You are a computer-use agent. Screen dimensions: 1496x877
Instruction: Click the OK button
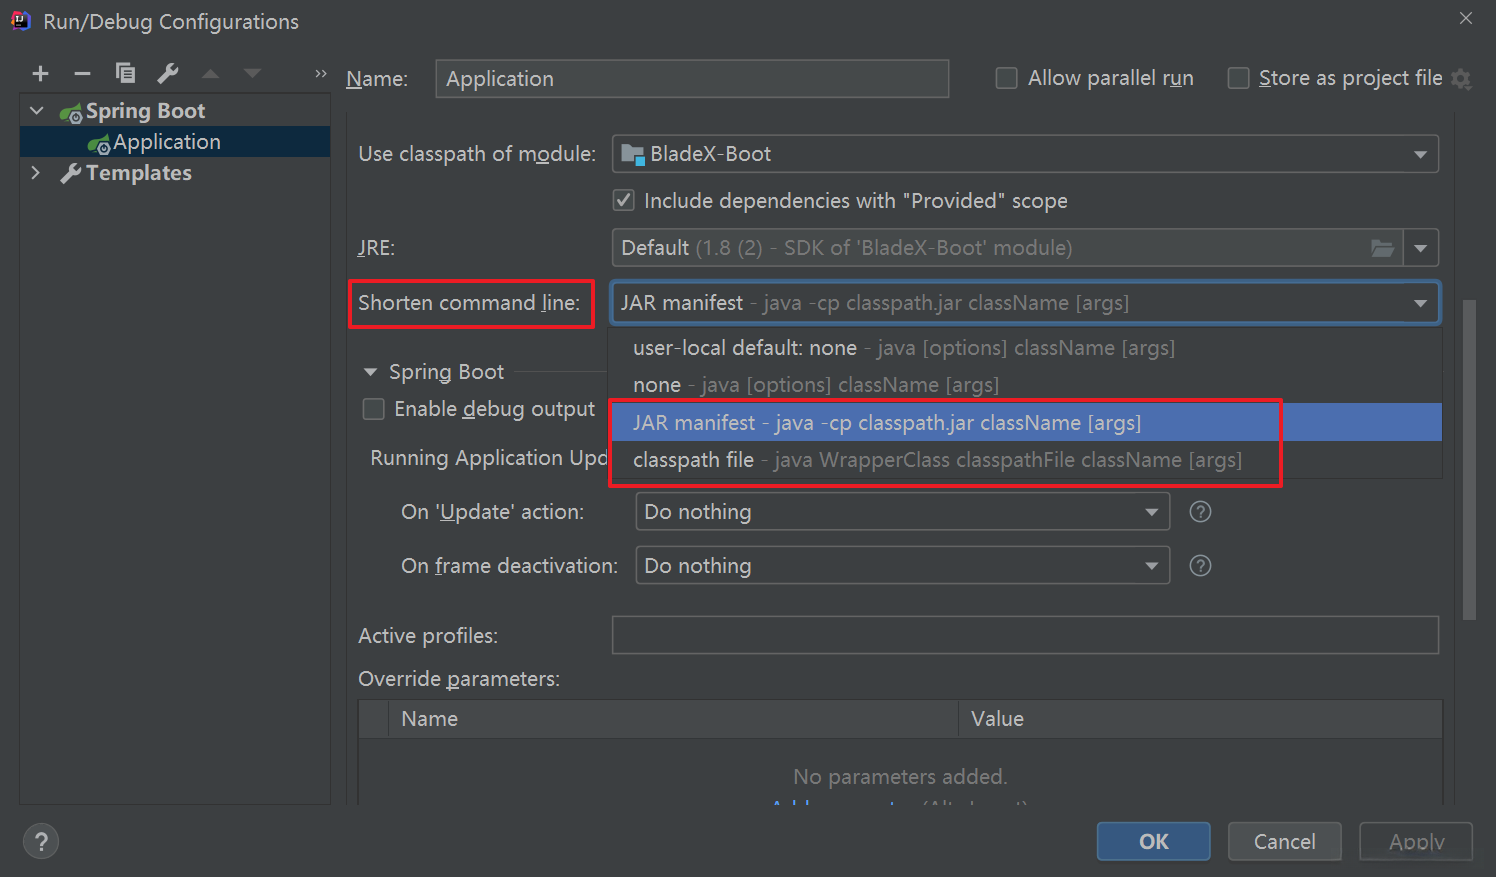coord(1153,842)
